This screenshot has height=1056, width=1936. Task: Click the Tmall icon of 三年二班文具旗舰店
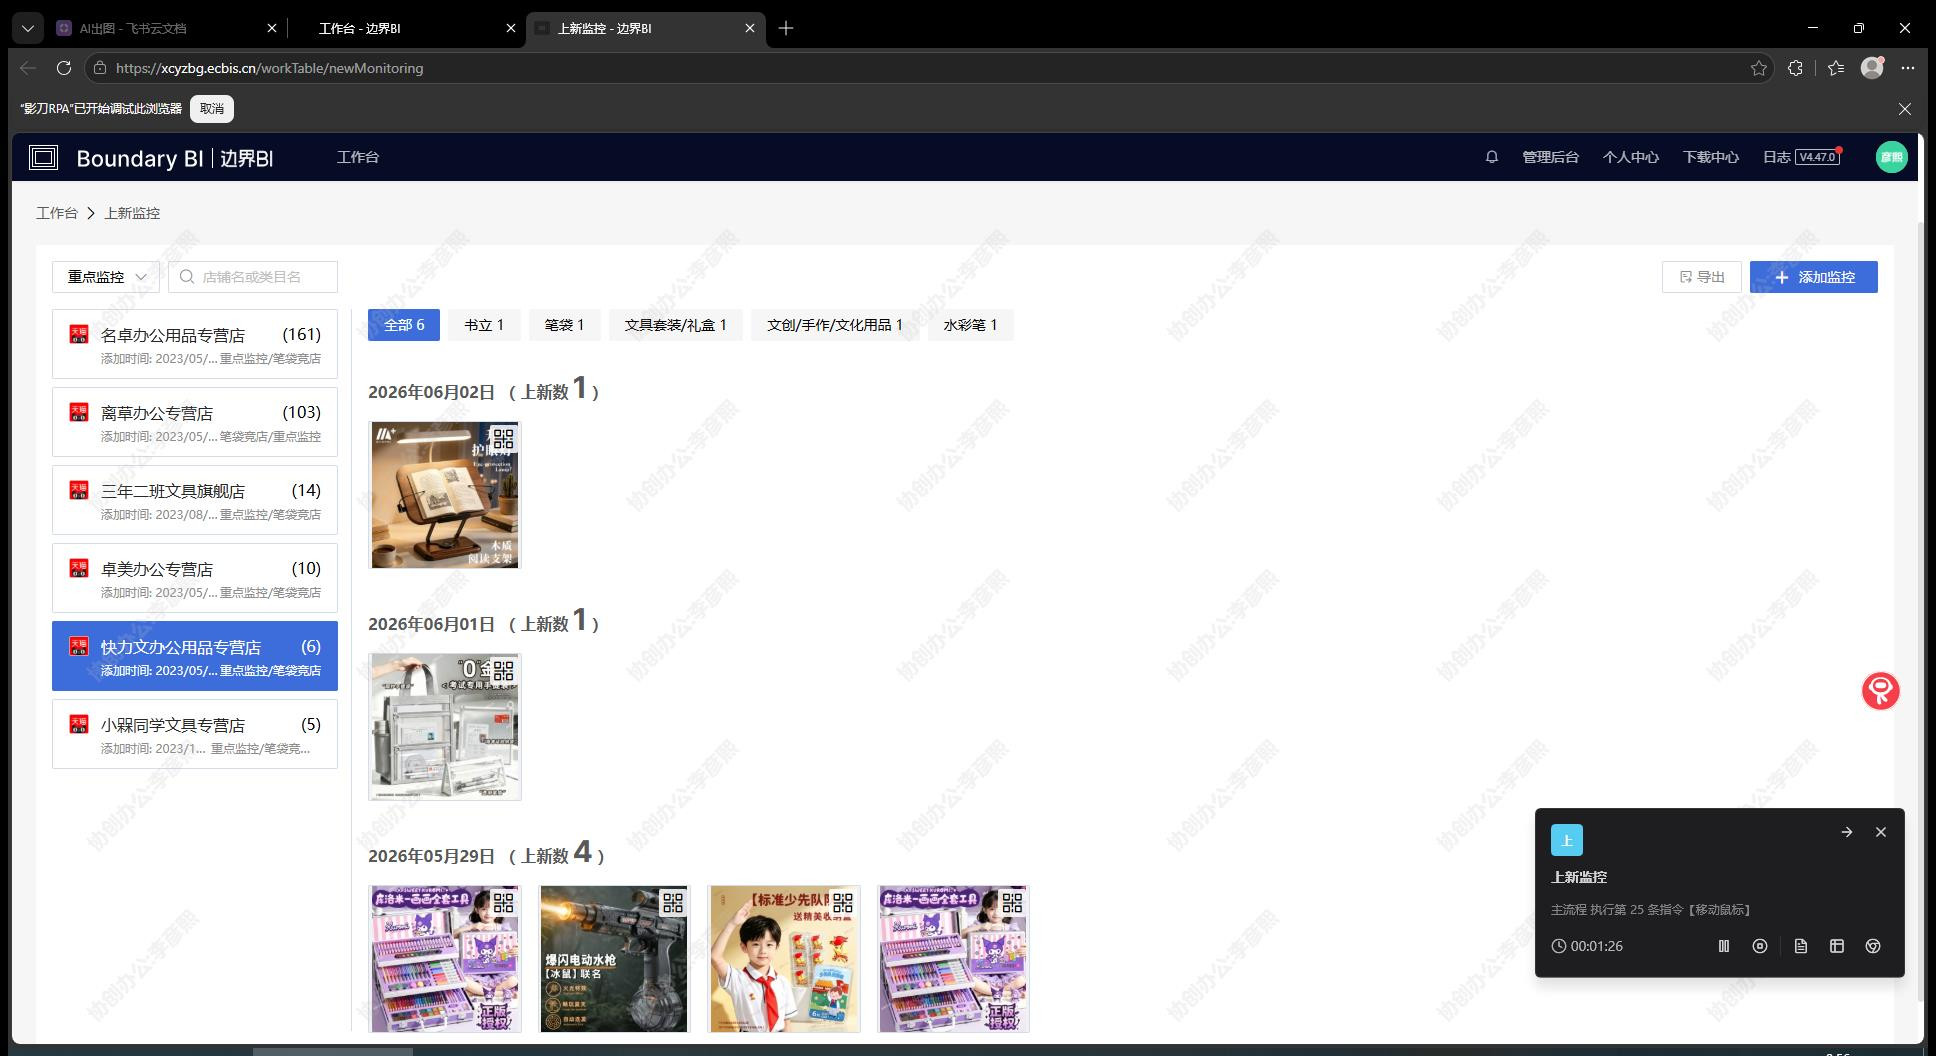coord(79,490)
